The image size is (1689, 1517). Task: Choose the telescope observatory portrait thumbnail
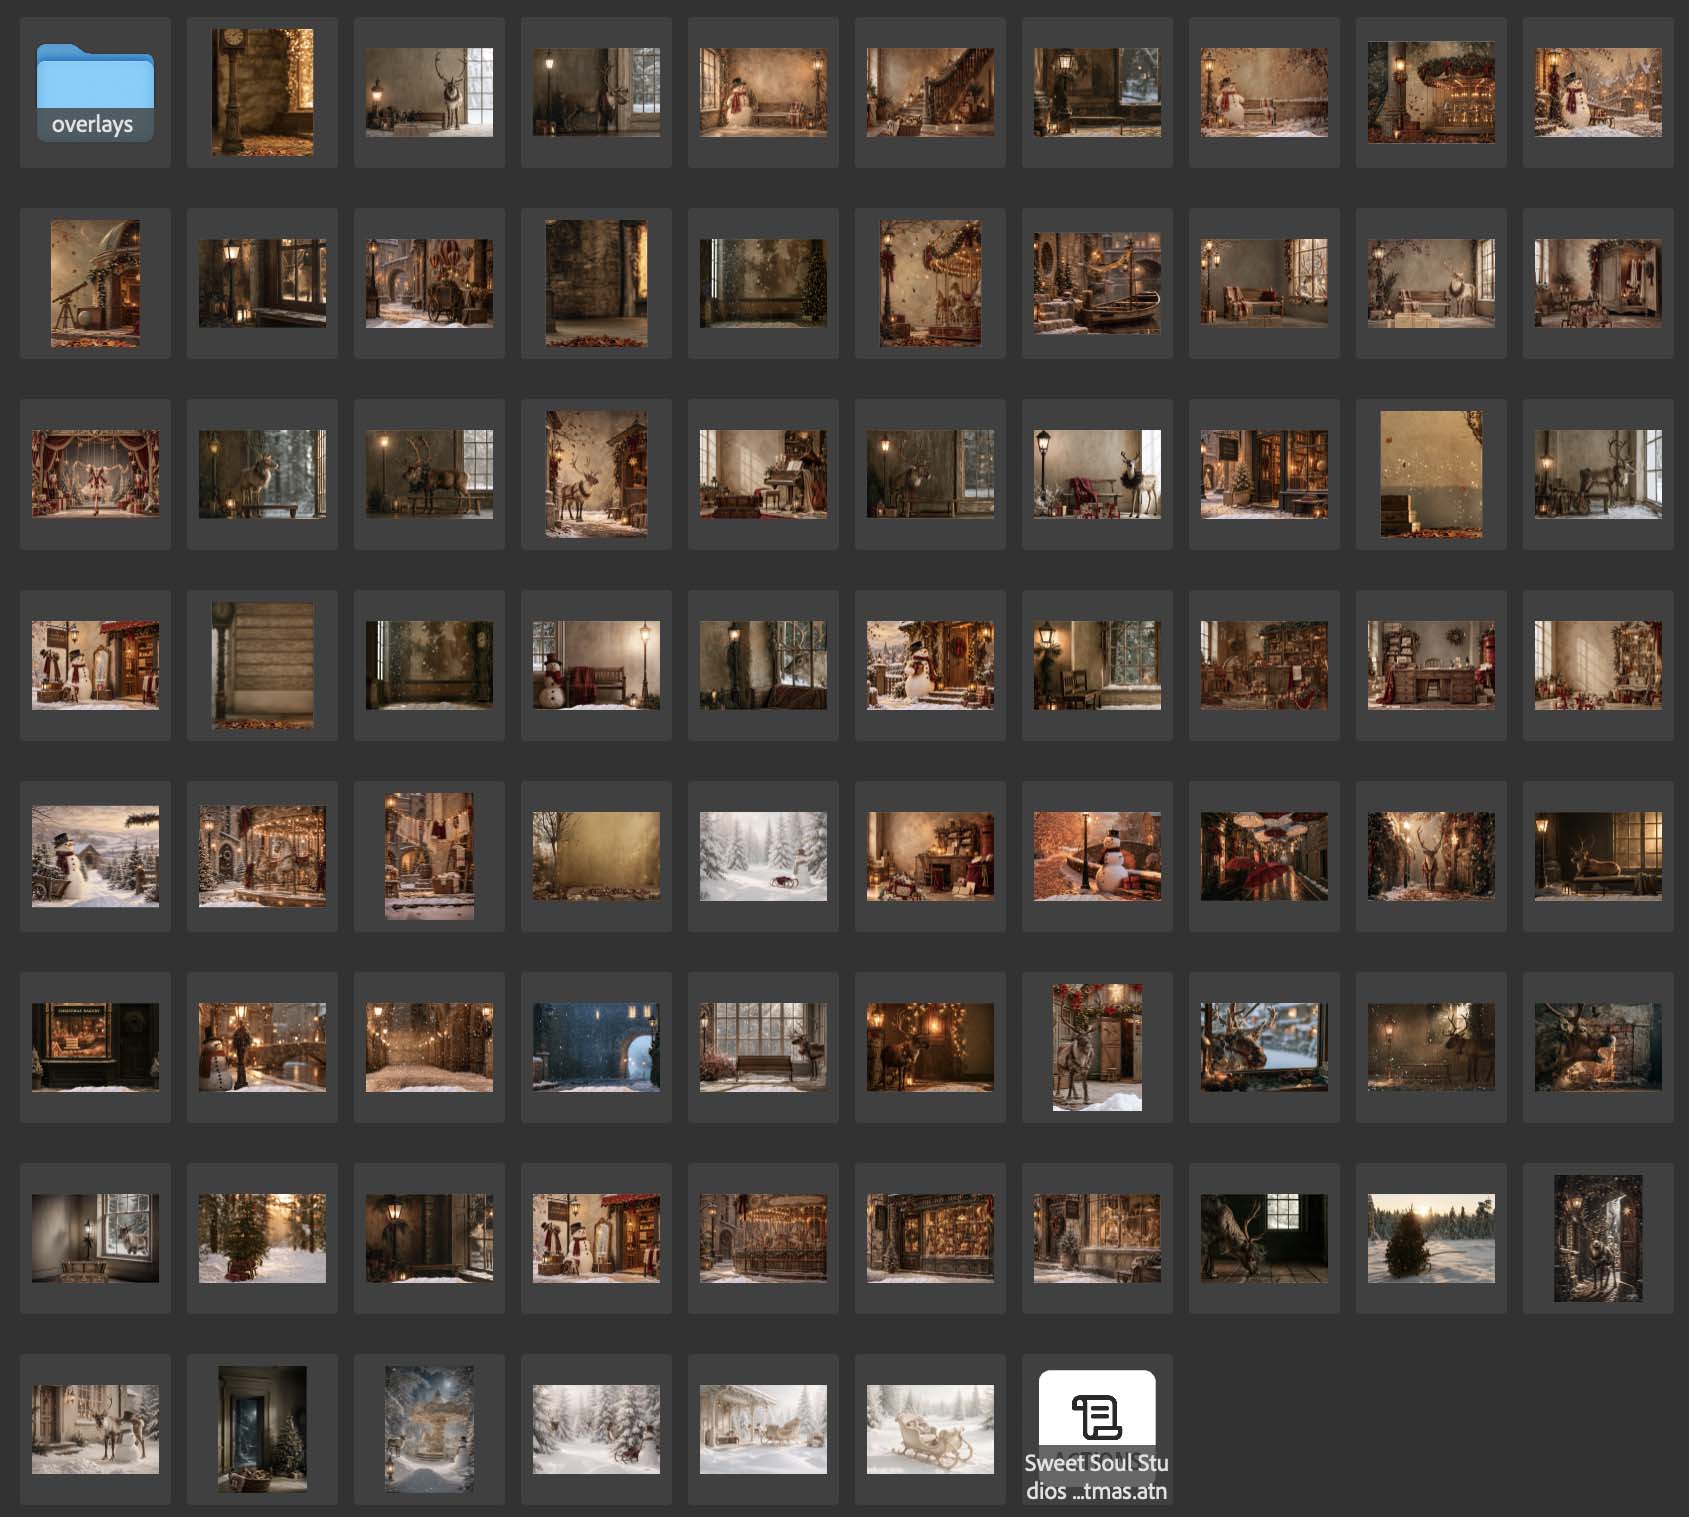point(95,283)
